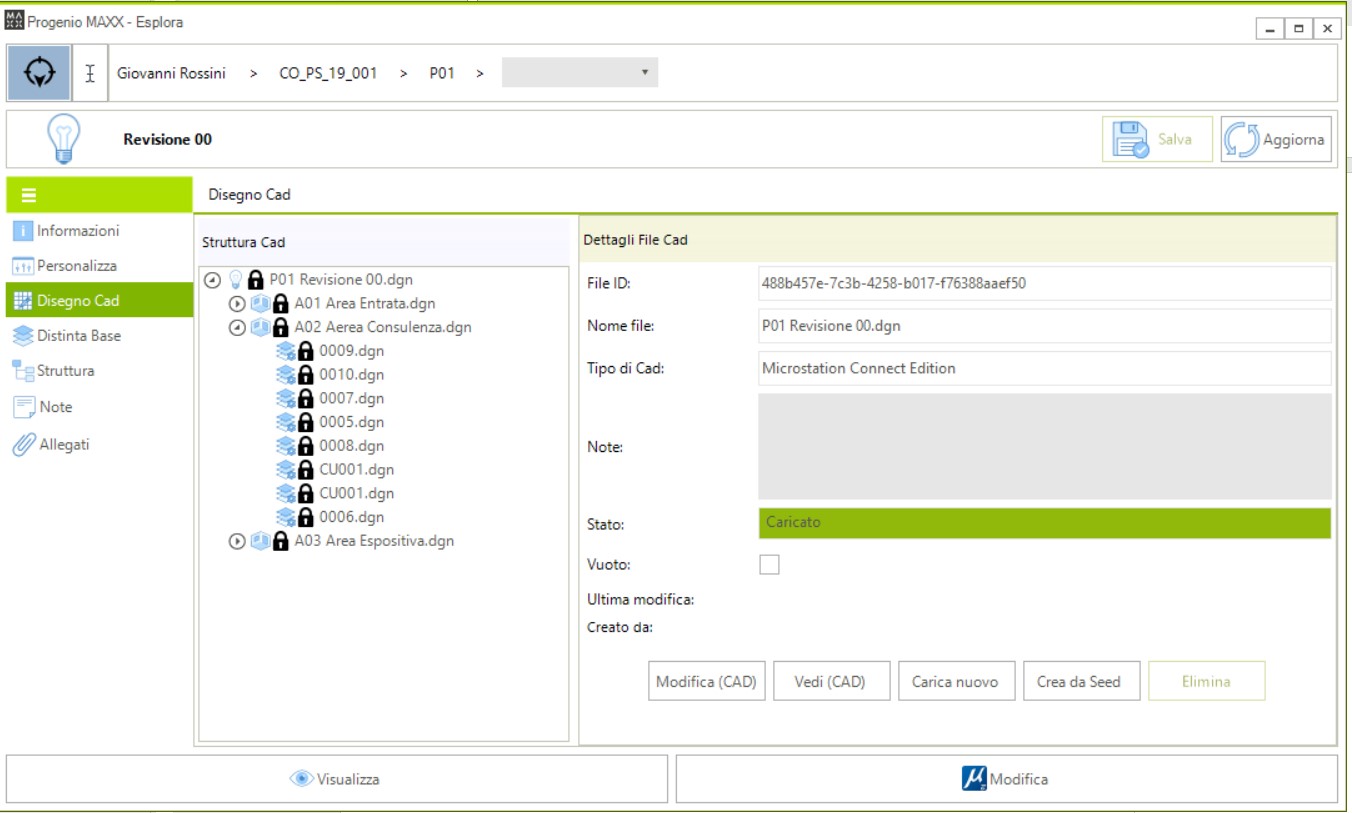Click the Vedi (CAD) button
The width and height of the screenshot is (1352, 813).
pos(830,681)
